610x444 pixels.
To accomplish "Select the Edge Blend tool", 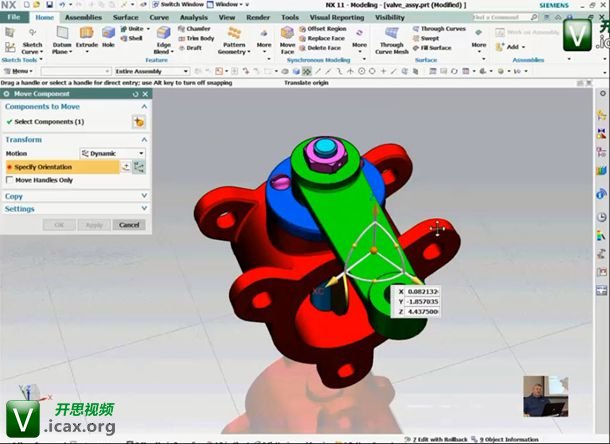I will [163, 40].
